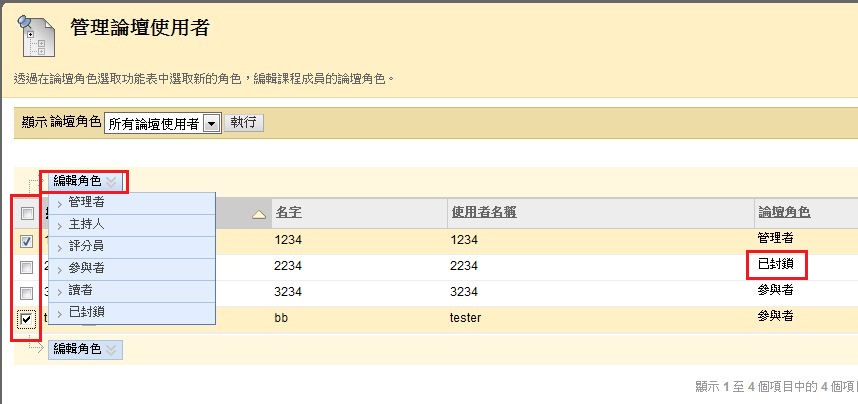Image resolution: width=858 pixels, height=404 pixels.
Task: Choose 主持人 from the role menu
Action: [87, 224]
